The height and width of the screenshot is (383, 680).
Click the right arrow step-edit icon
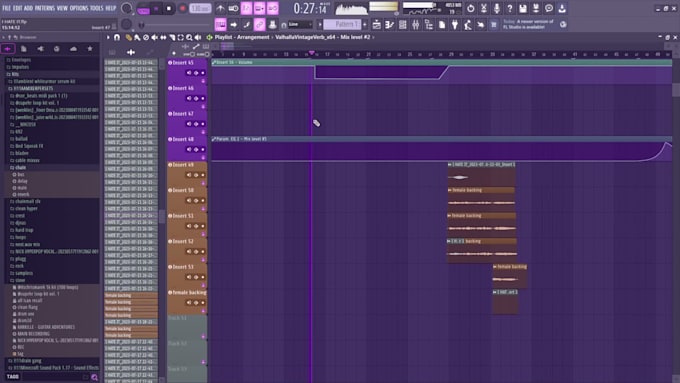pos(233,25)
